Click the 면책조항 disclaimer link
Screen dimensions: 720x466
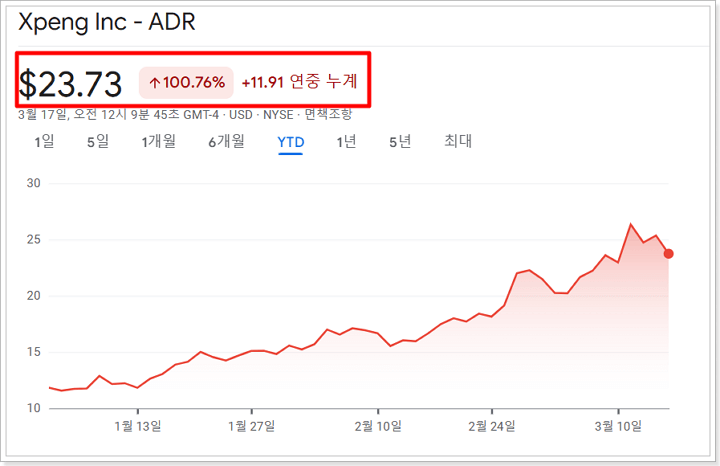[328, 114]
